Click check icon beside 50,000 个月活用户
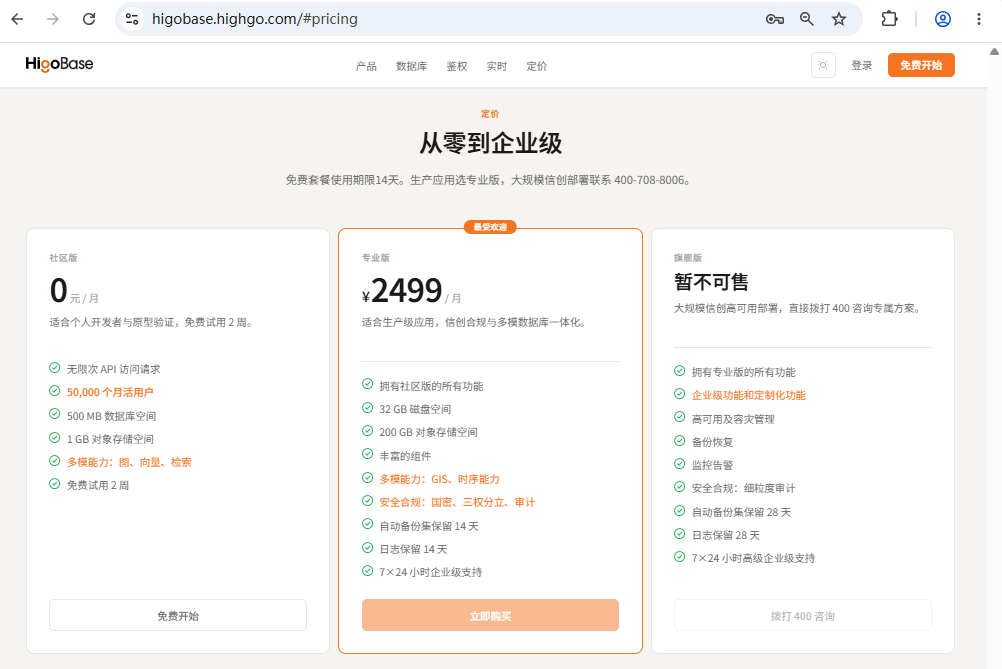 [x=54, y=390]
